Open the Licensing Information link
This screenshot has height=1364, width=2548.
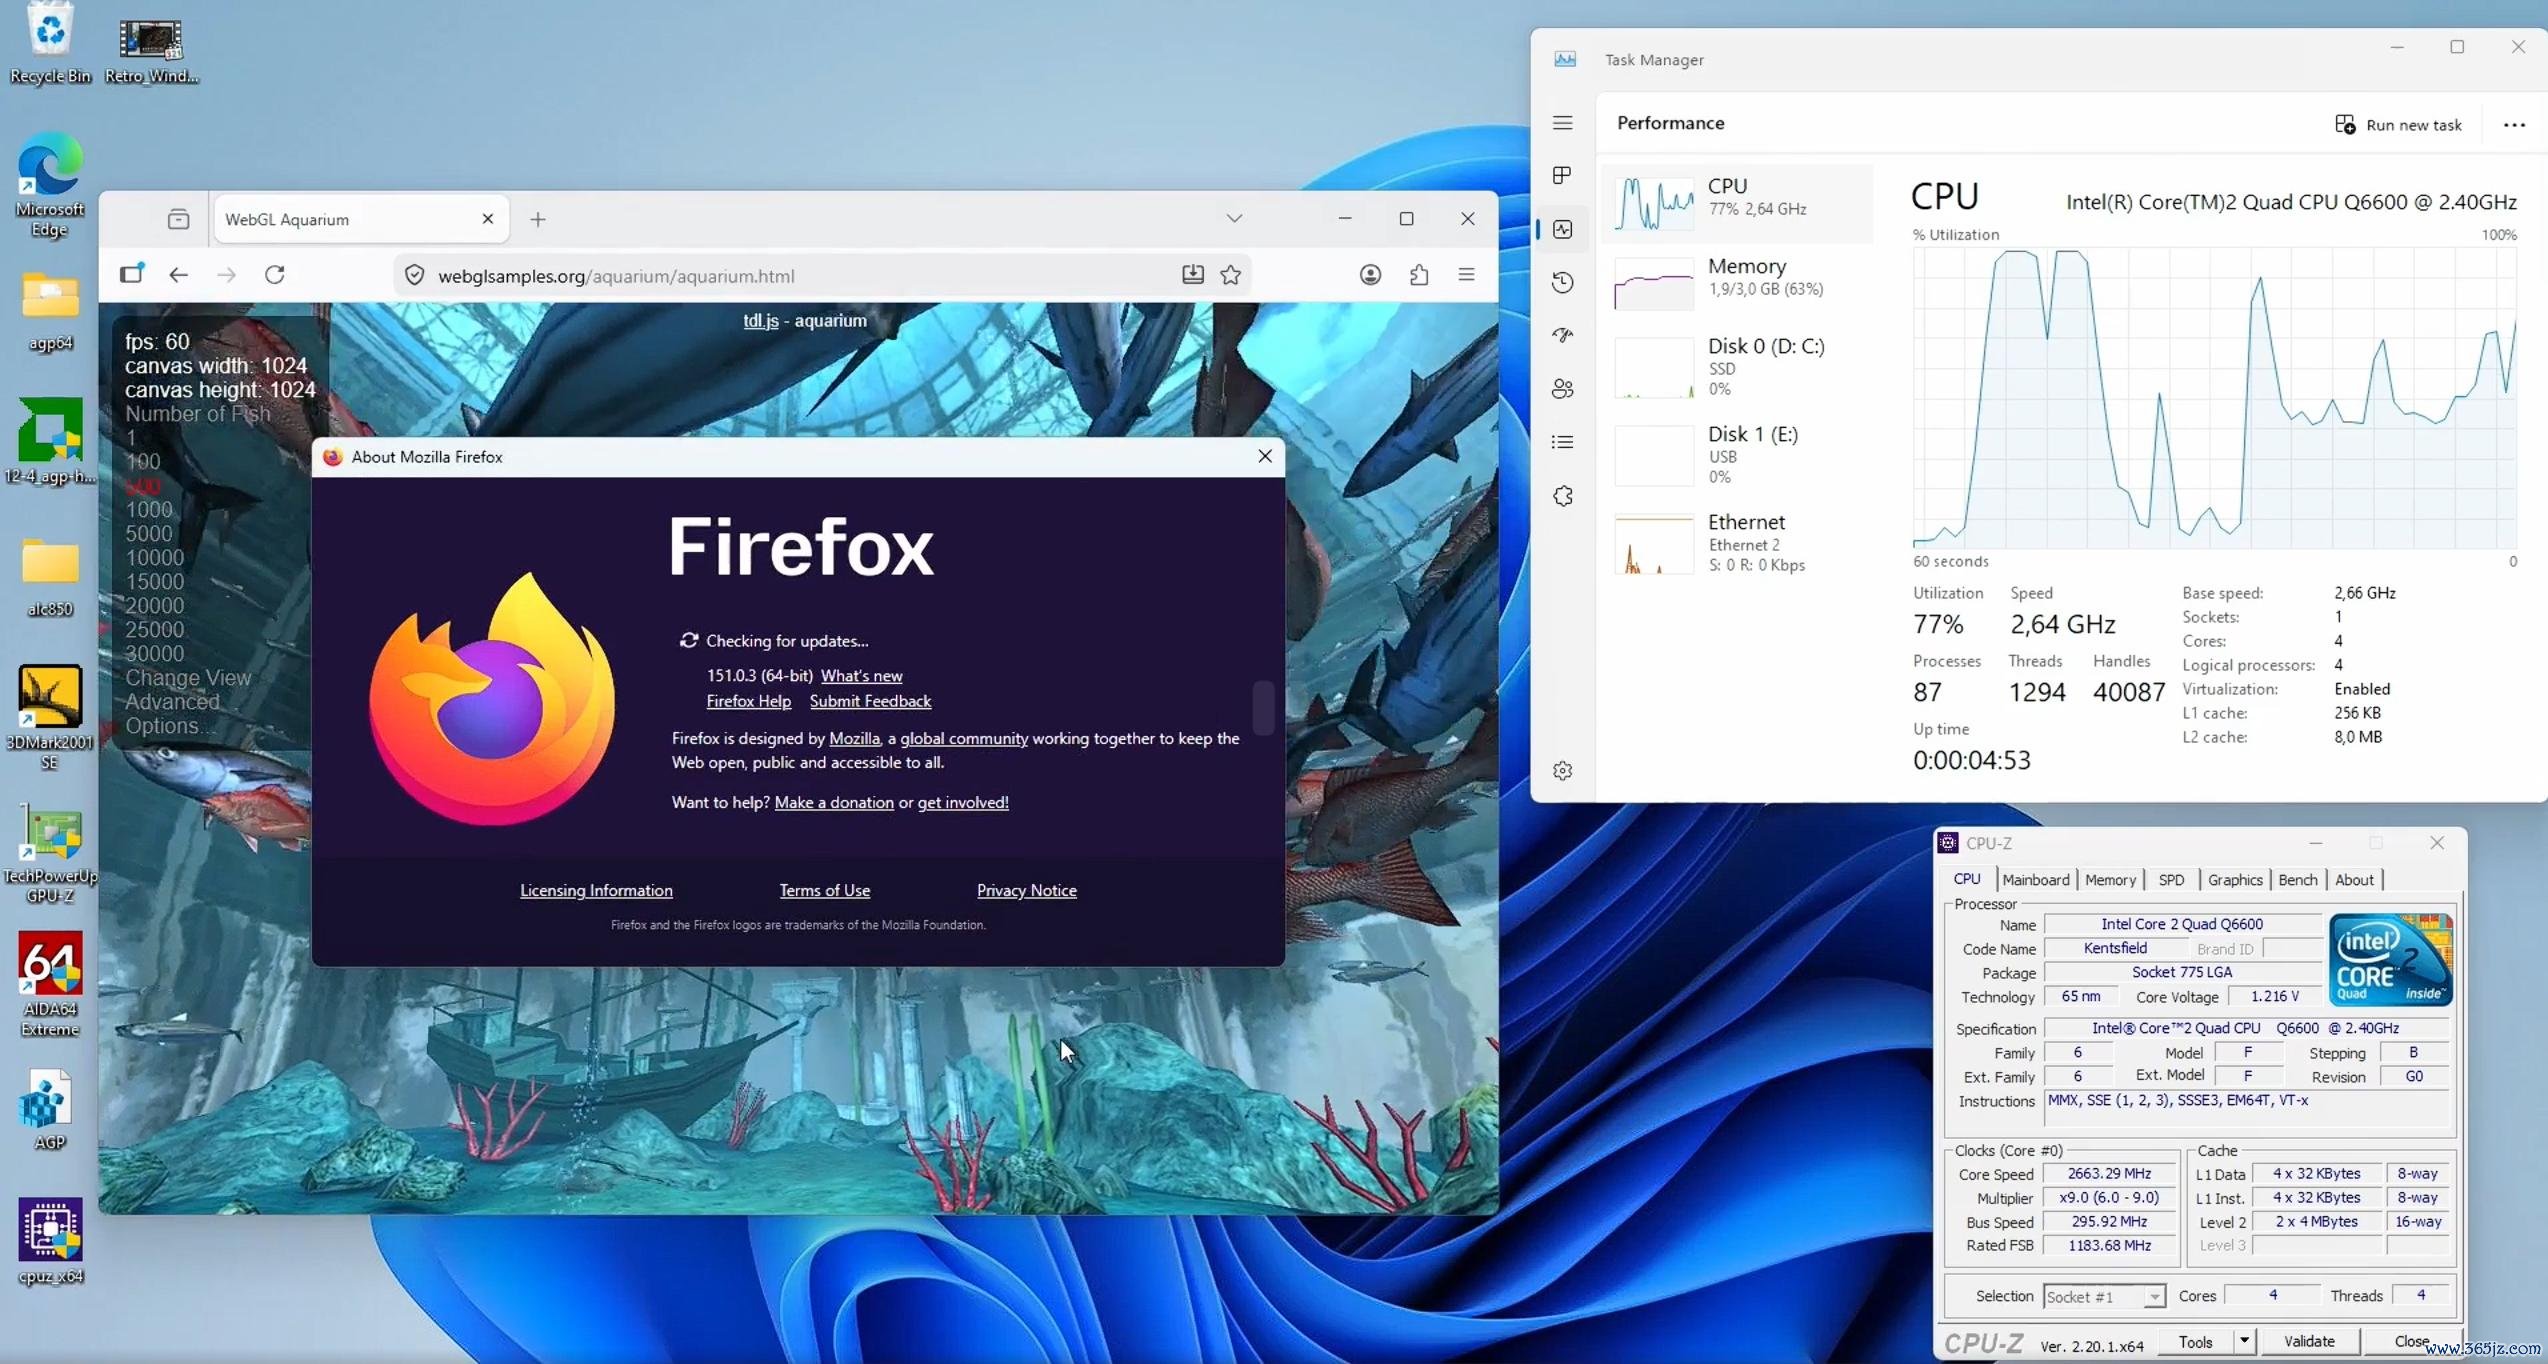[597, 890]
